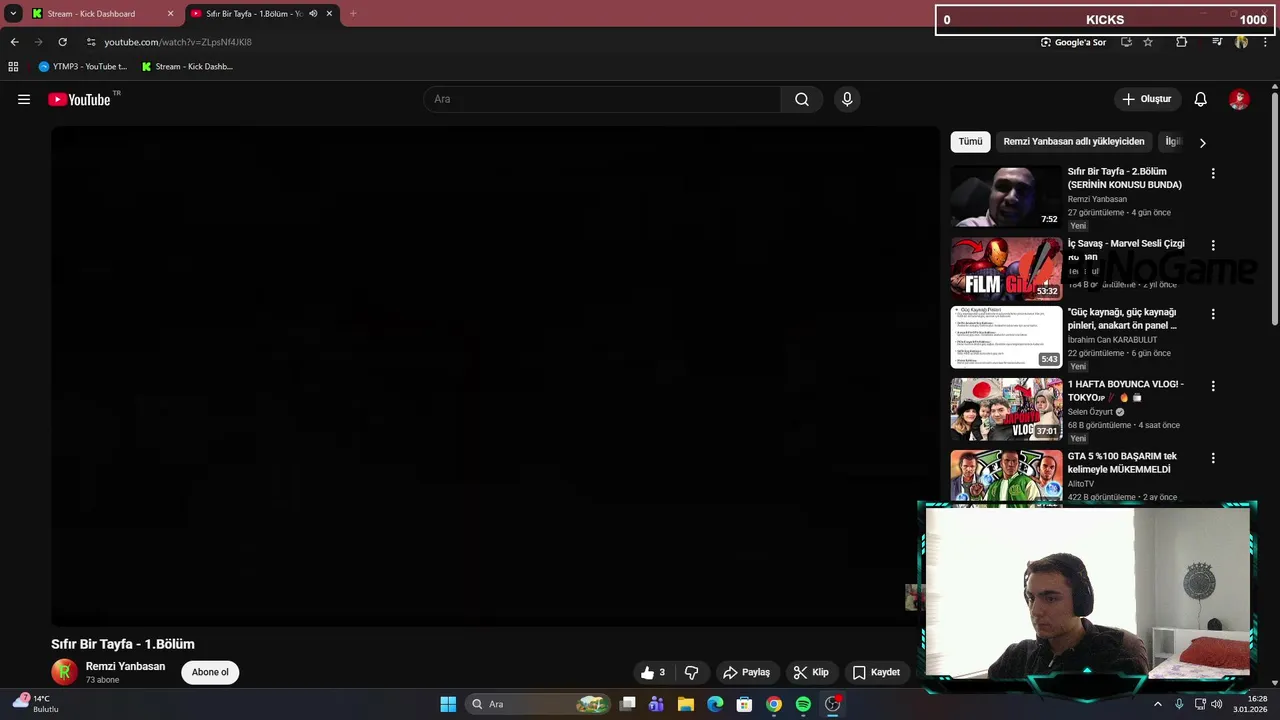The image size is (1280, 720).
Task: Open Microsoft Edge from the taskbar
Action: point(715,704)
